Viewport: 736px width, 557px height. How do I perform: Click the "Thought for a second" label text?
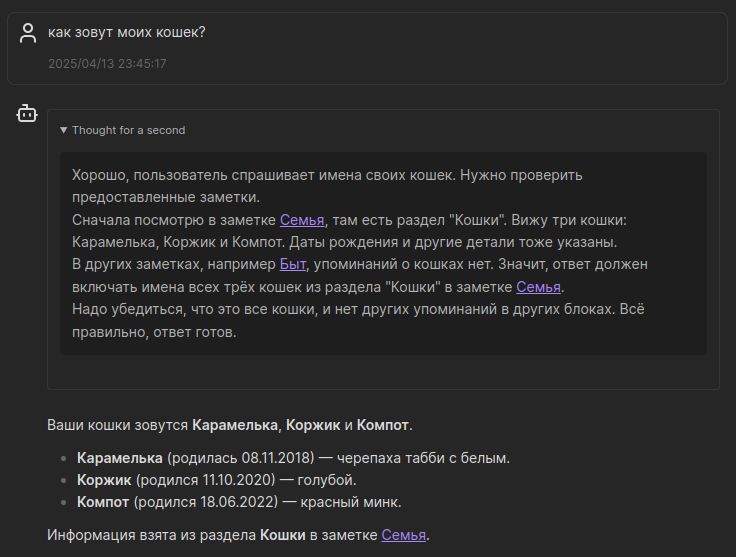pos(128,130)
